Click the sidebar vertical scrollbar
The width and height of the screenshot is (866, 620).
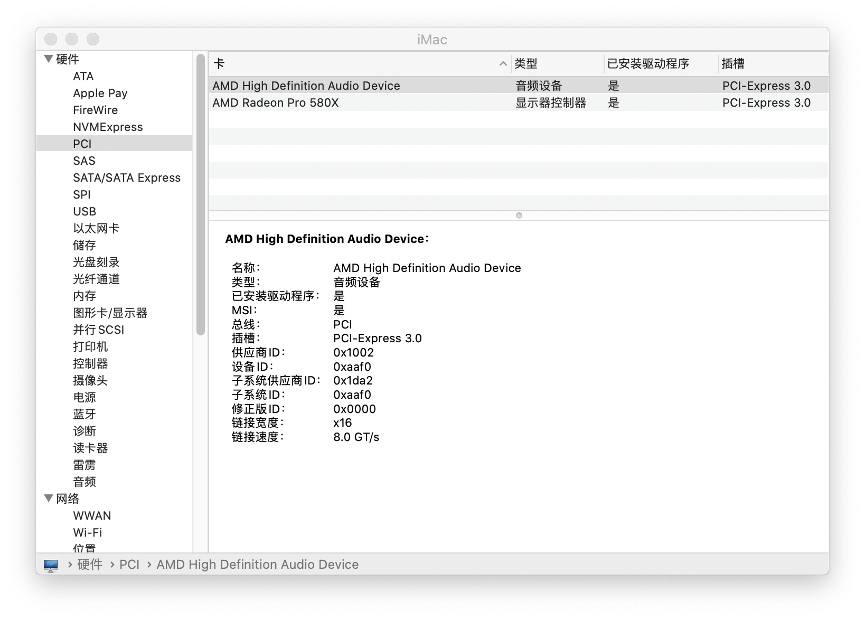click(200, 194)
